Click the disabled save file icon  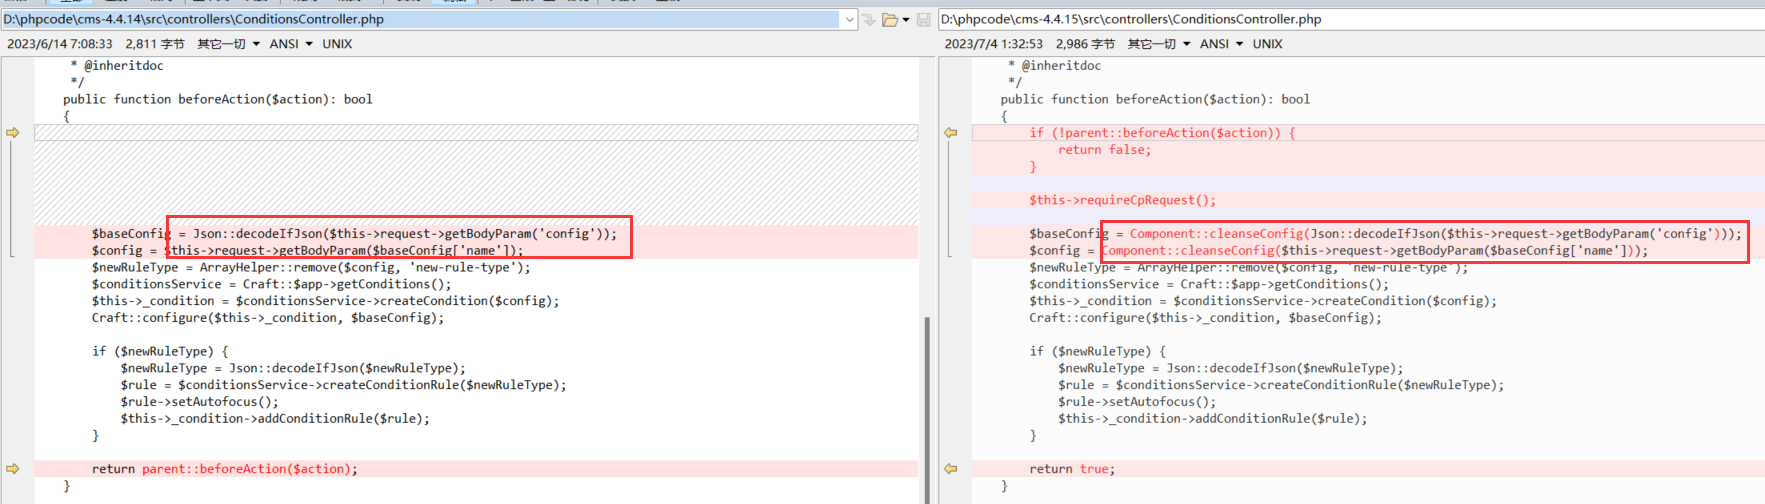pyautogui.click(x=923, y=19)
